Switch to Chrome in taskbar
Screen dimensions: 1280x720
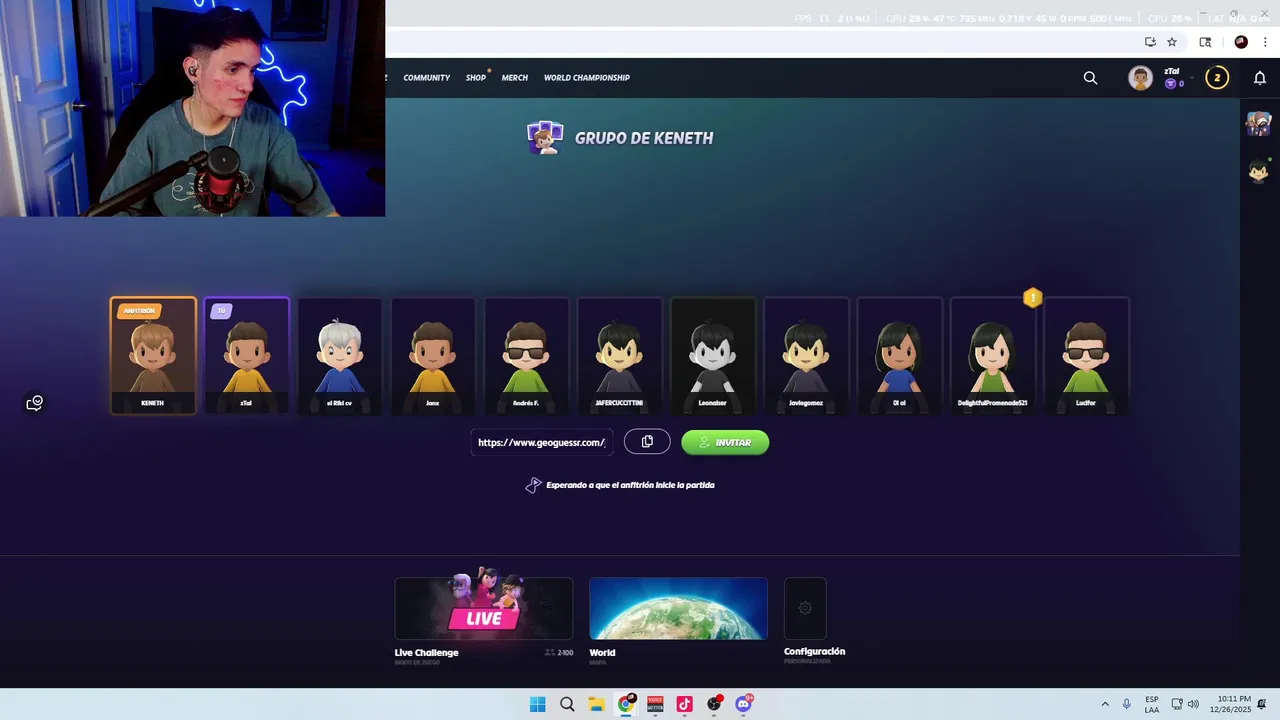coord(626,704)
